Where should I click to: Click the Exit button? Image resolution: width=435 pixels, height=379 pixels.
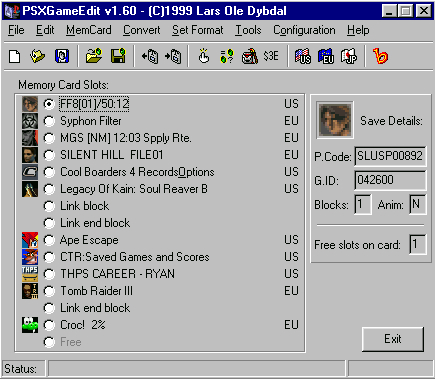[393, 339]
